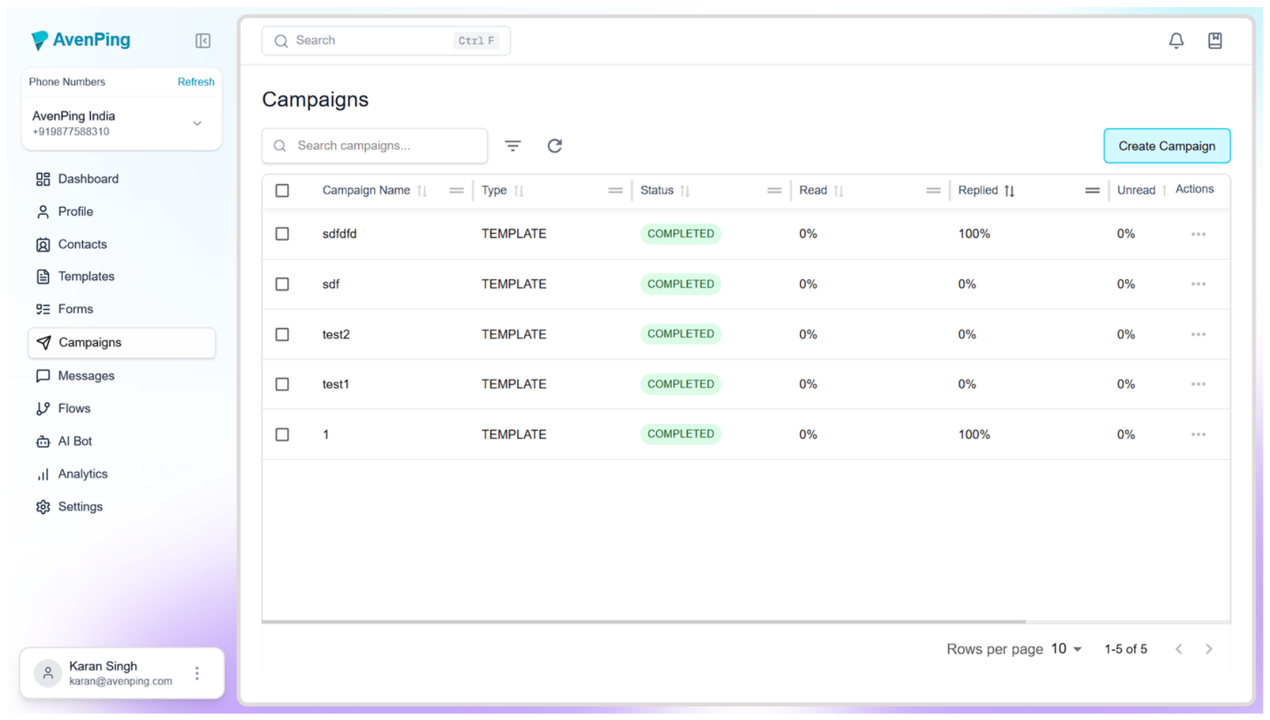The image size is (1270, 720).
Task: Toggle the select-all campaigns checkbox
Action: (282, 190)
